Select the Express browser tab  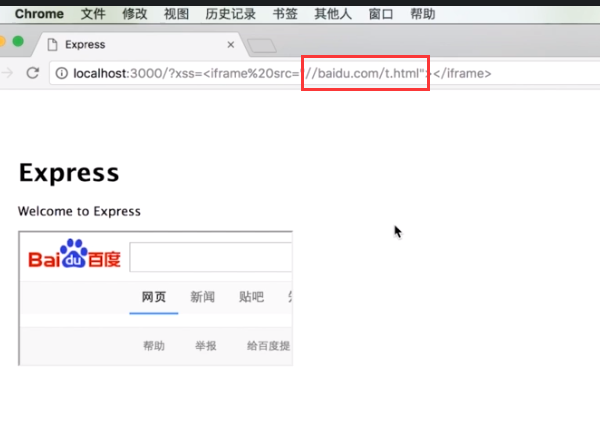click(x=140, y=45)
